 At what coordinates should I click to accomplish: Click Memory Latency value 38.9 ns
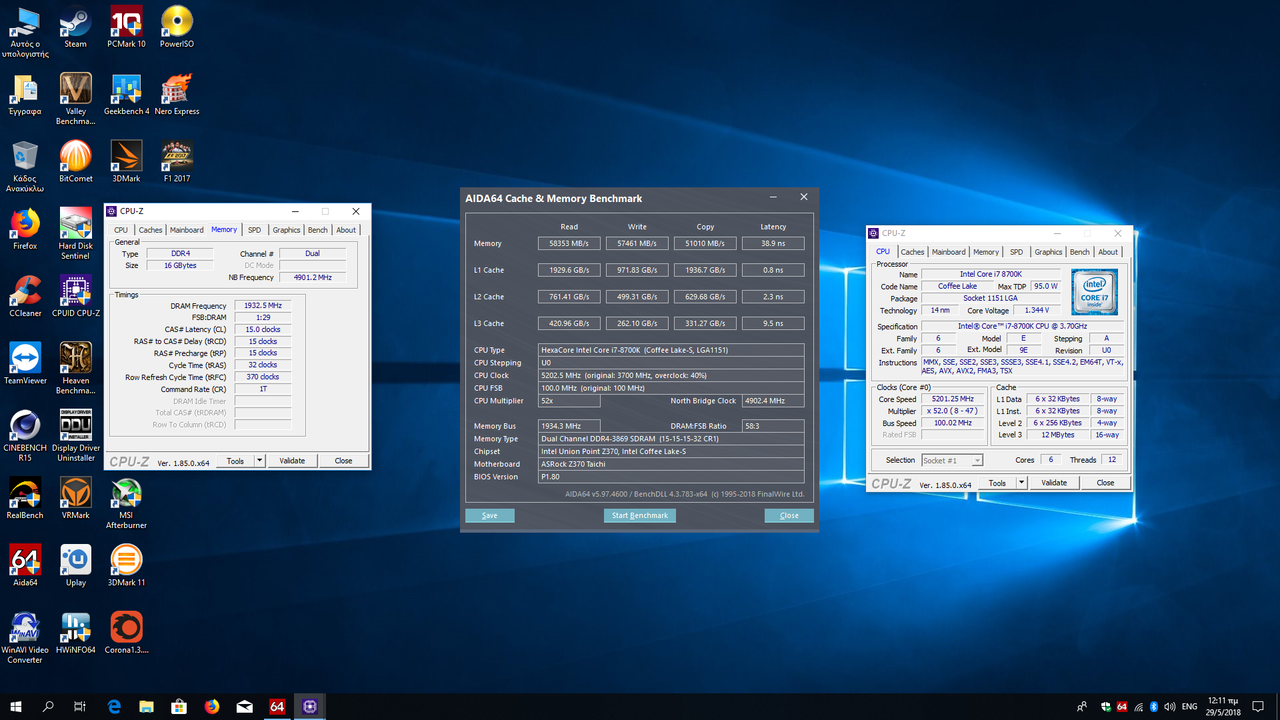coord(773,244)
